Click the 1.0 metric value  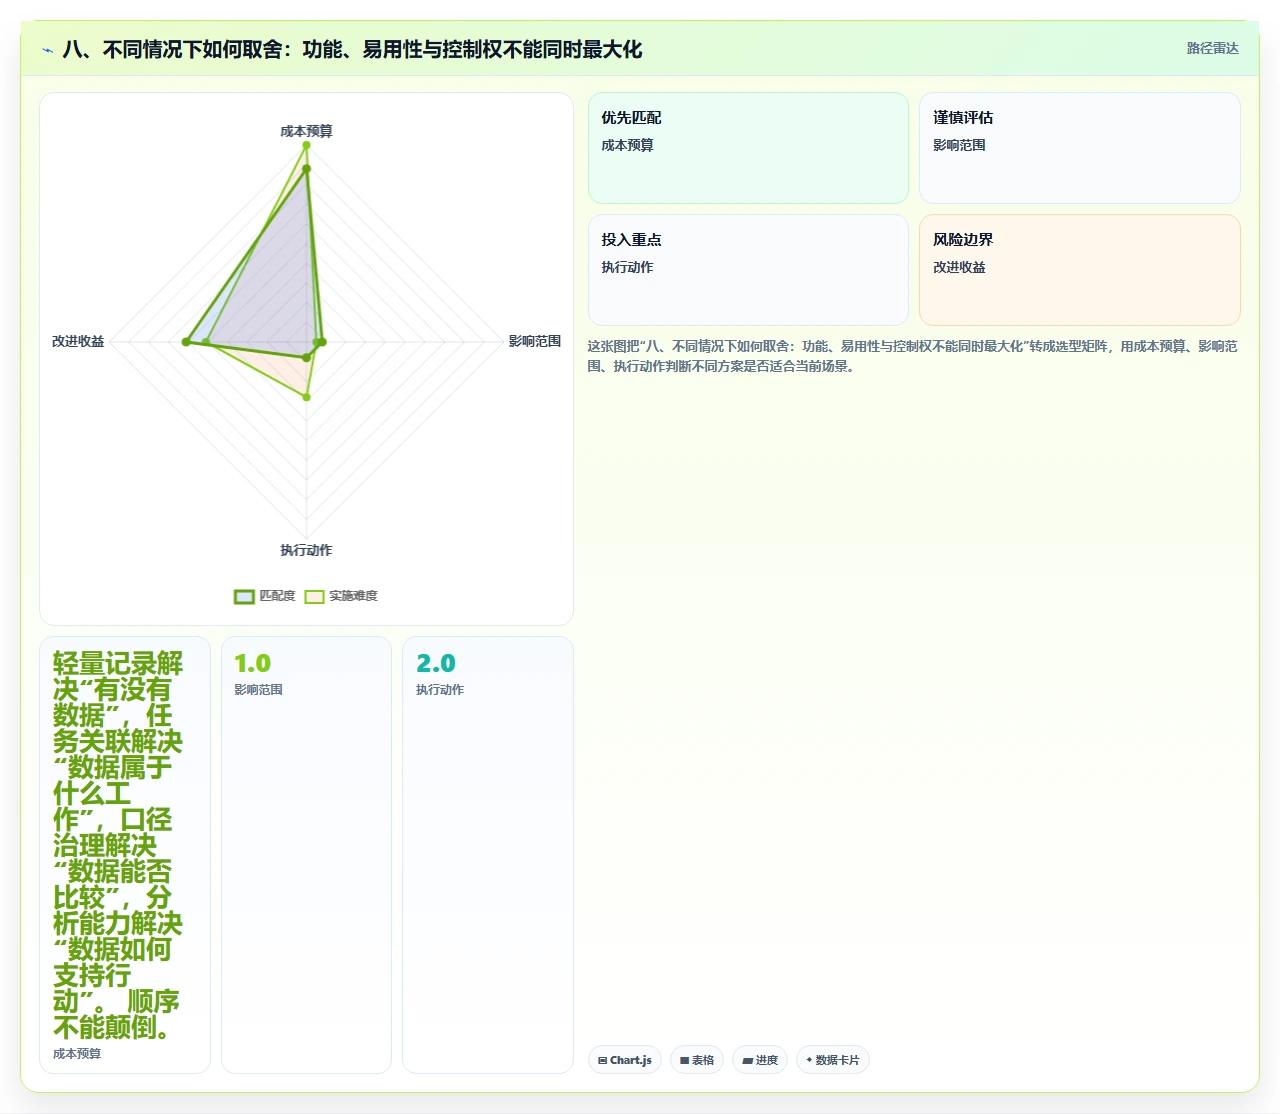pos(252,663)
